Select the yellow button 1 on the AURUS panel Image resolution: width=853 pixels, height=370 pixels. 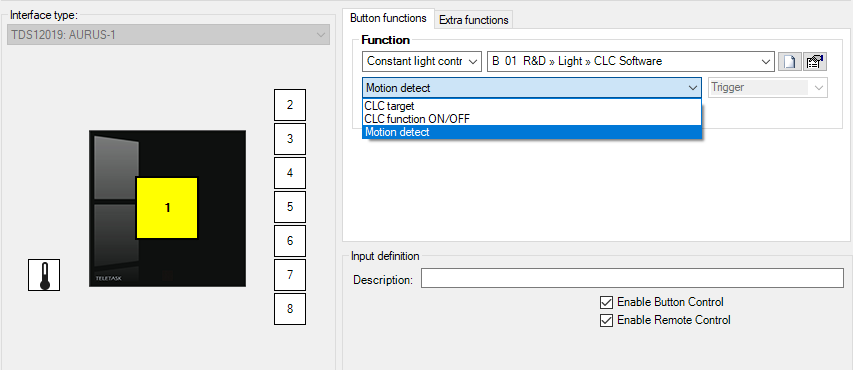click(166, 208)
